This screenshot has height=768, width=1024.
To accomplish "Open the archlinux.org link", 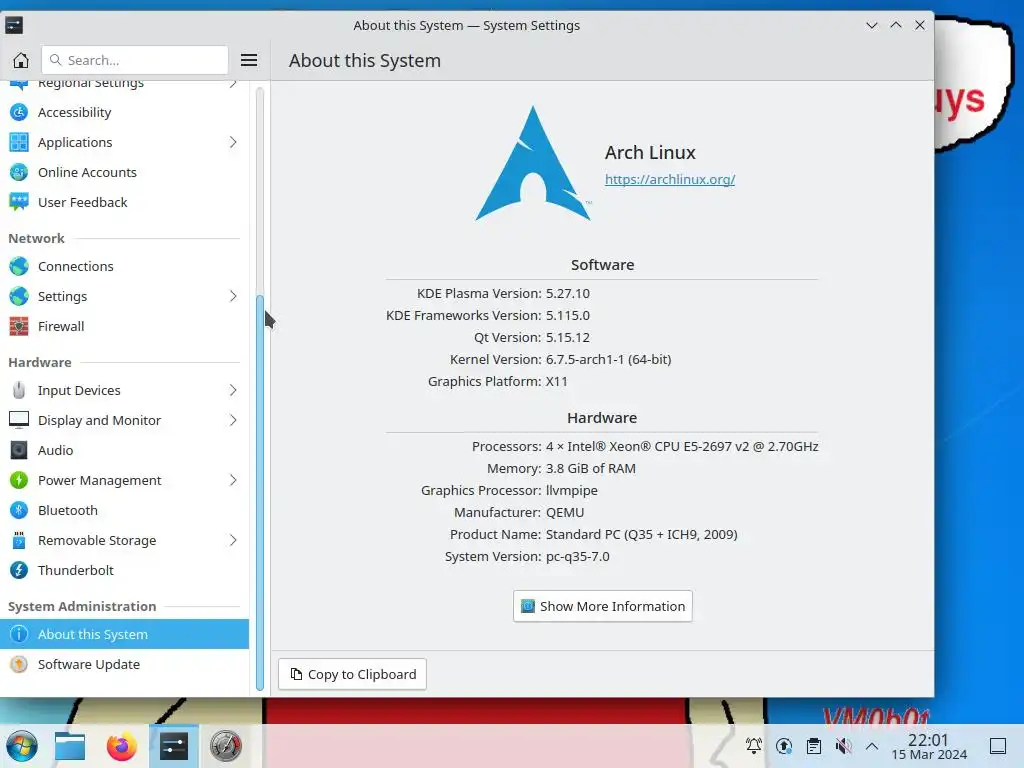I will click(670, 179).
